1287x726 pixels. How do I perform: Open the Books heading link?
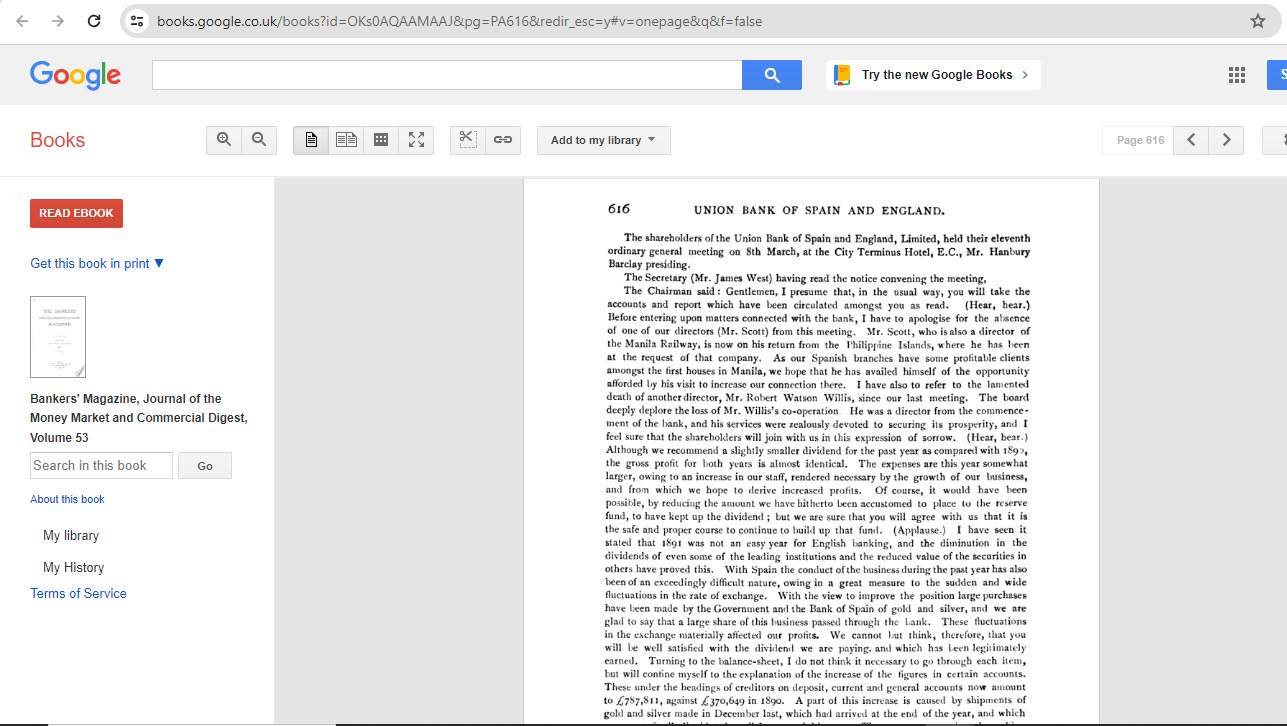point(58,140)
